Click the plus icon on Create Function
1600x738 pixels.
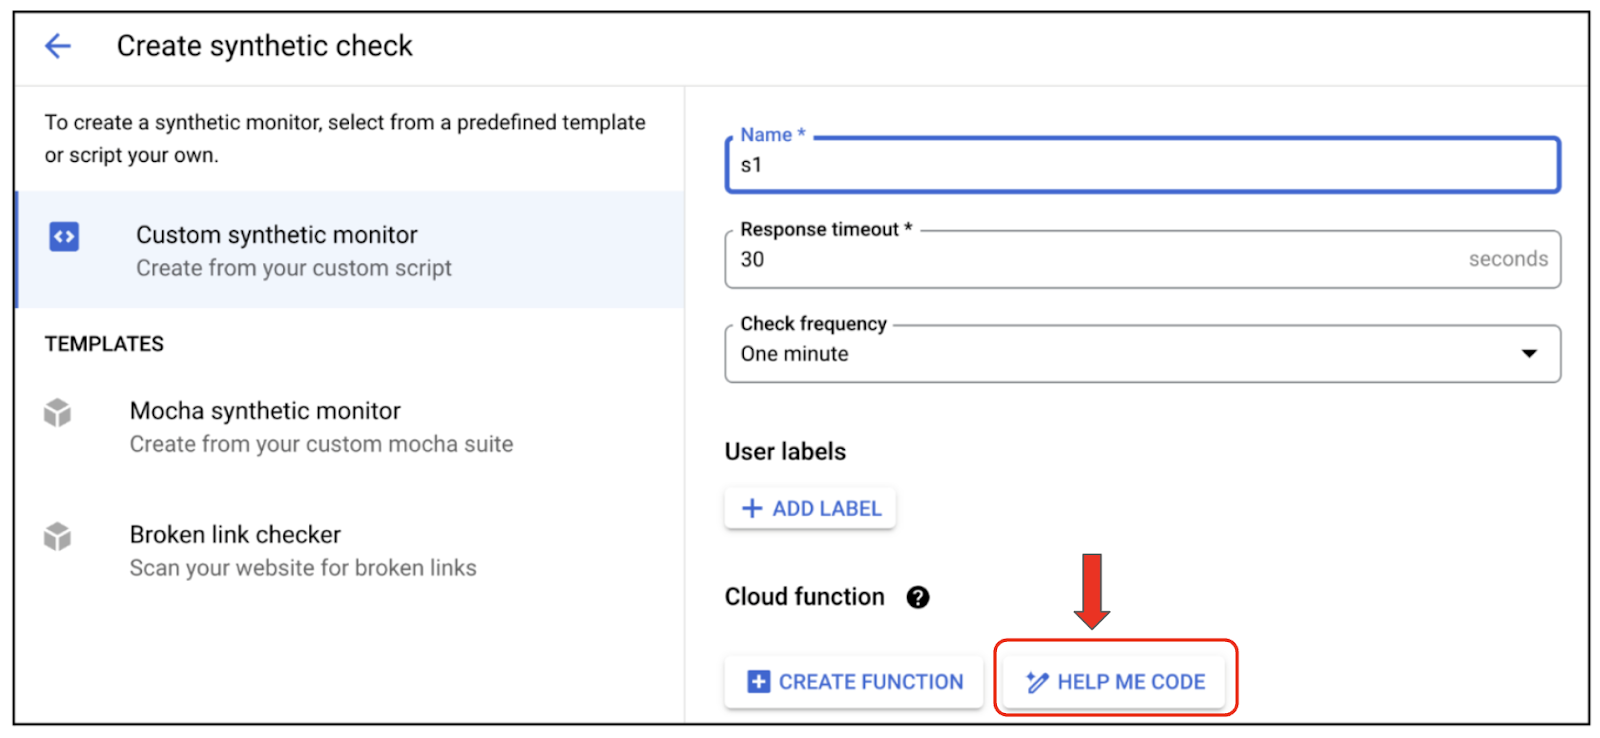(759, 682)
